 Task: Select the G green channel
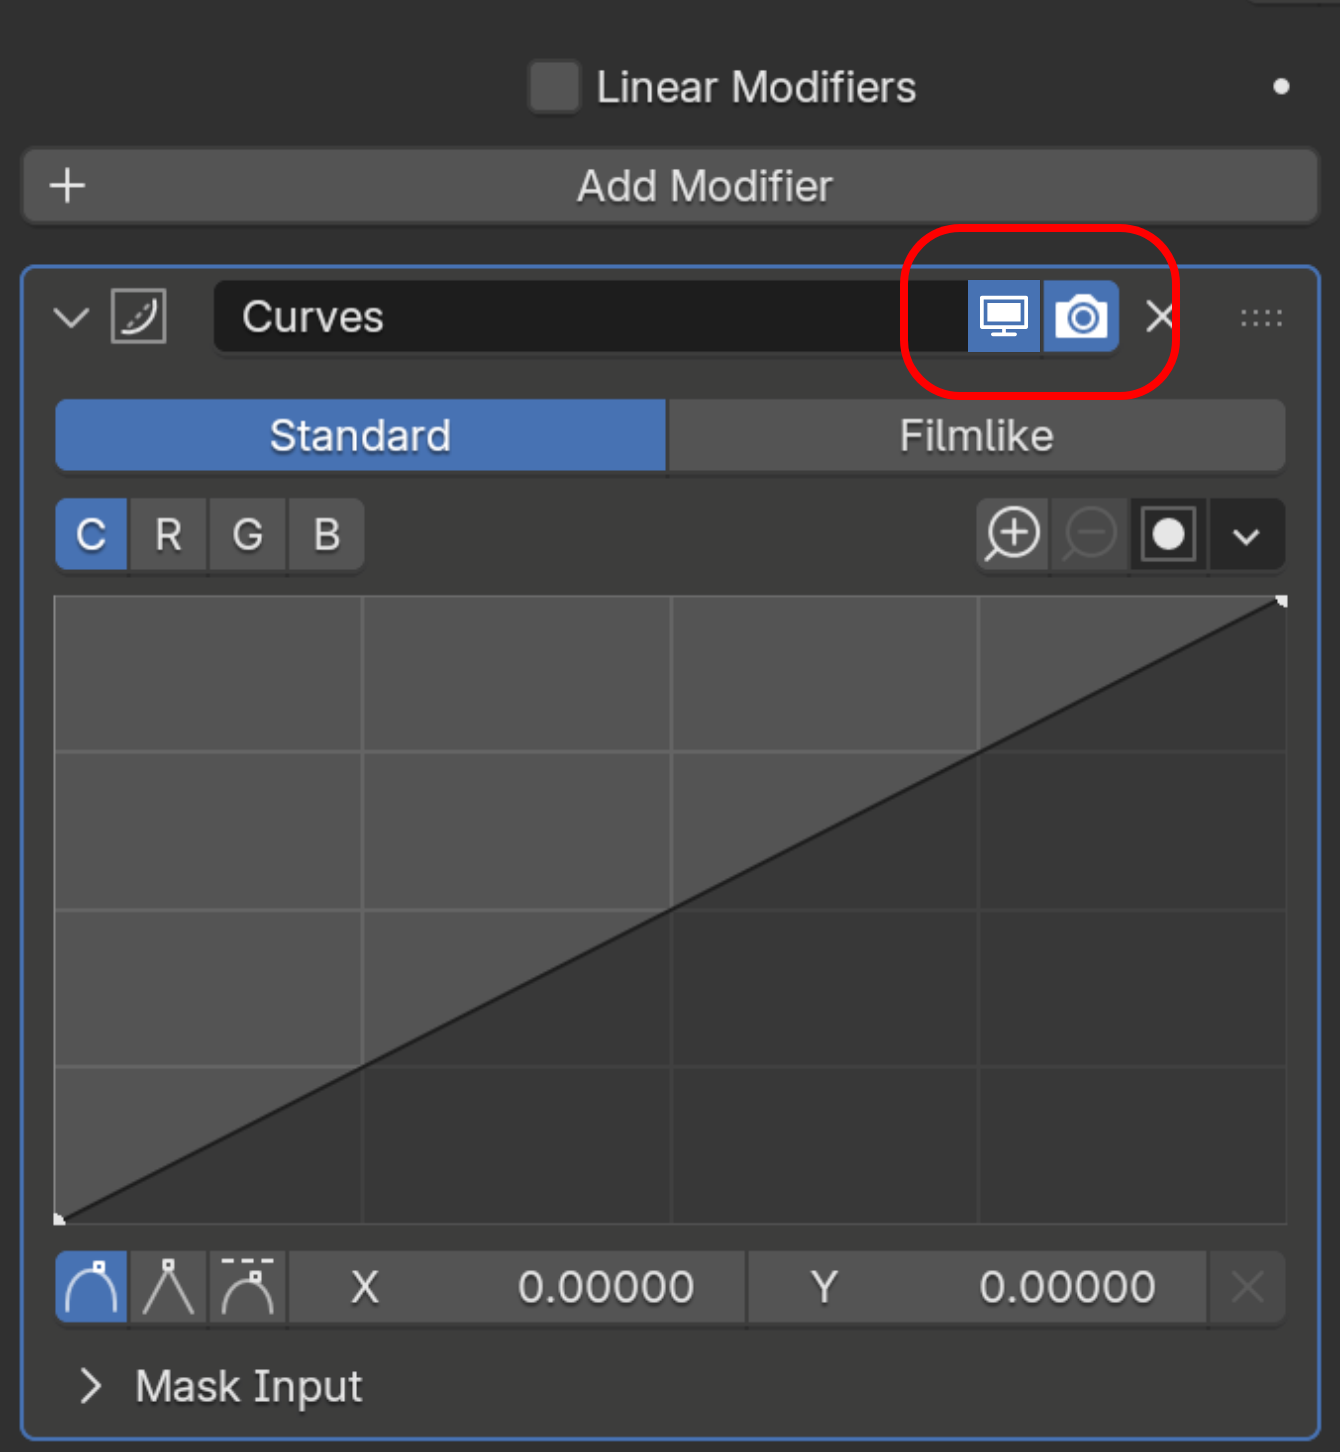pos(247,535)
